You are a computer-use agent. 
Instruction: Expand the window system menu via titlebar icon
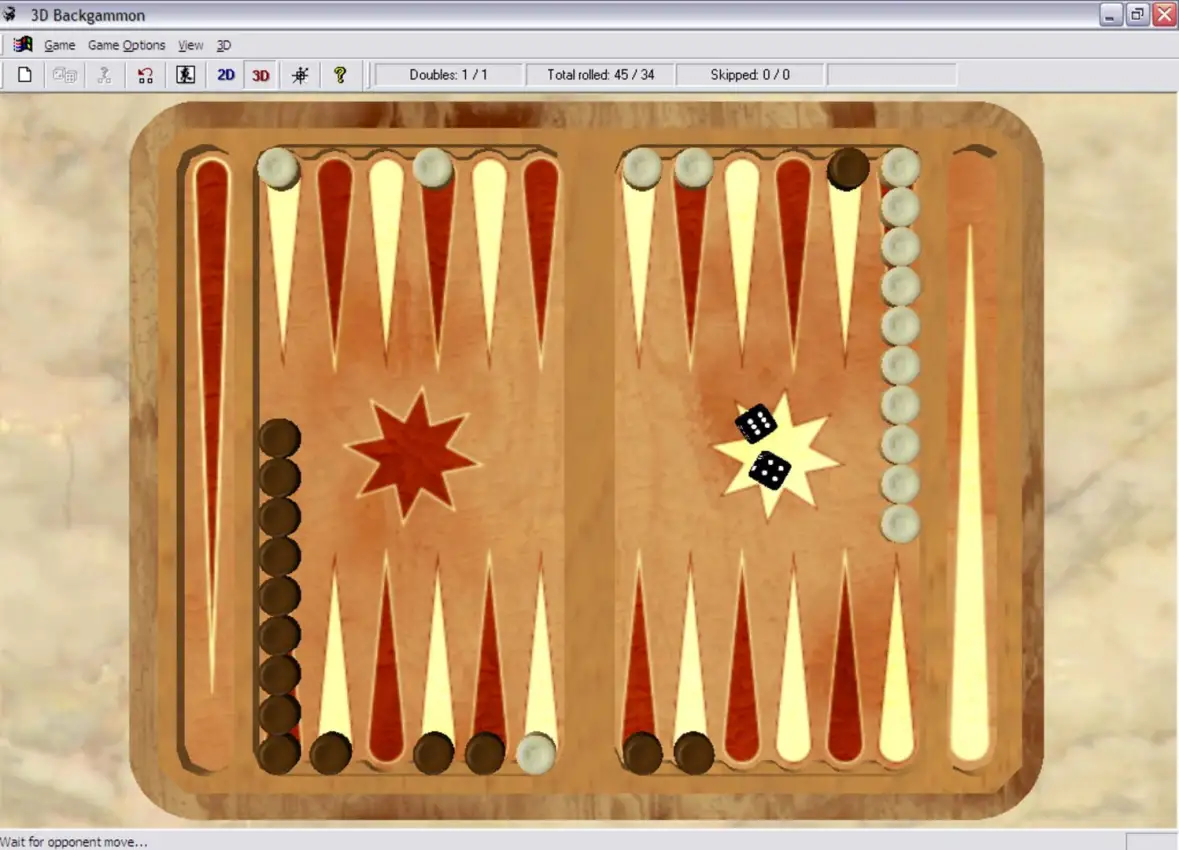pyautogui.click(x=11, y=15)
